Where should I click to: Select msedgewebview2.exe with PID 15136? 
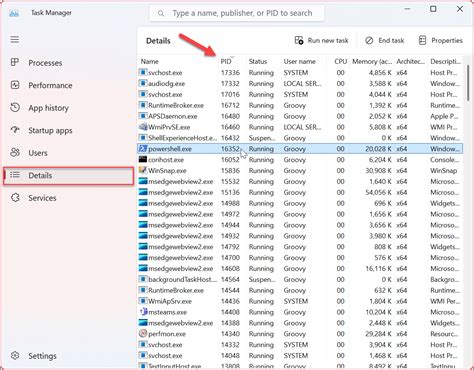(x=300, y=192)
